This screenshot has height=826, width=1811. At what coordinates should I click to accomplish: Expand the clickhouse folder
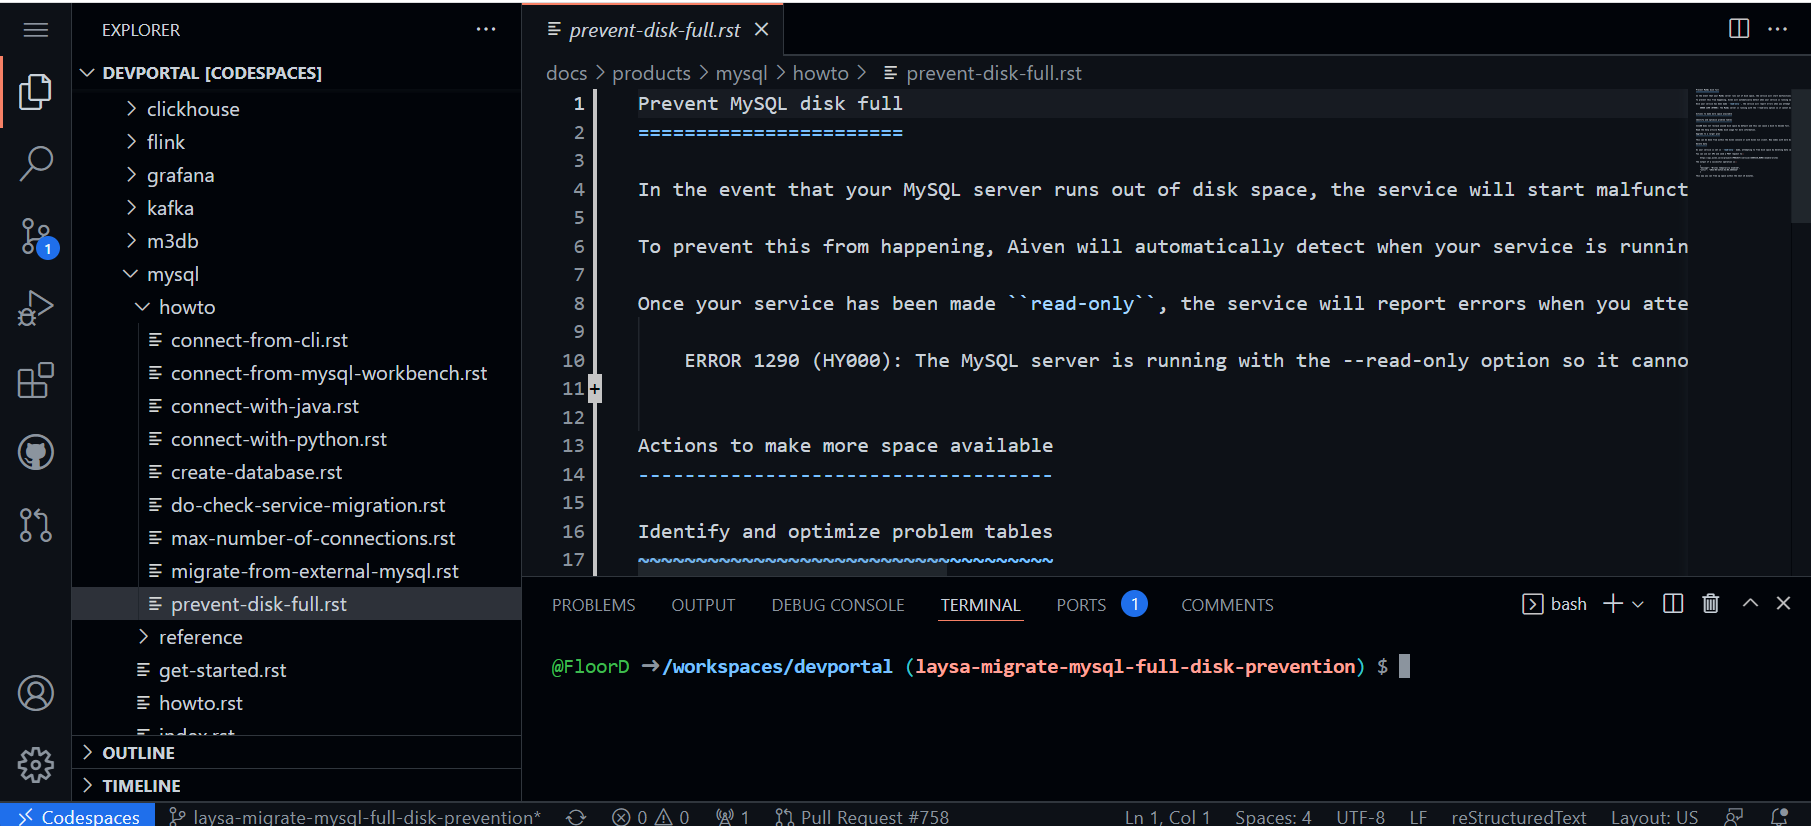(x=193, y=109)
